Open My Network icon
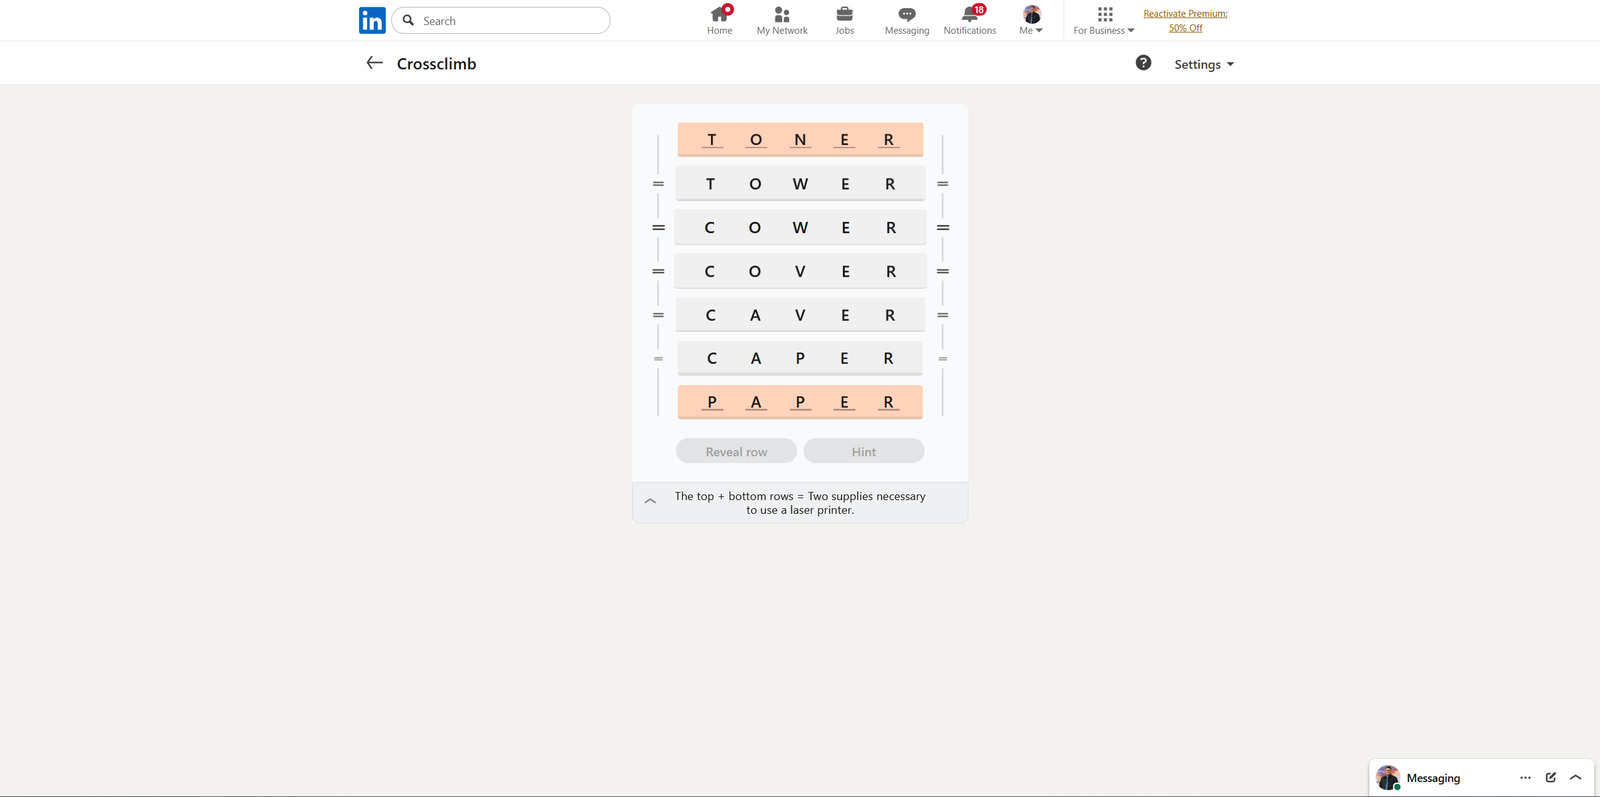Viewport: 1600px width, 797px height. pos(782,14)
